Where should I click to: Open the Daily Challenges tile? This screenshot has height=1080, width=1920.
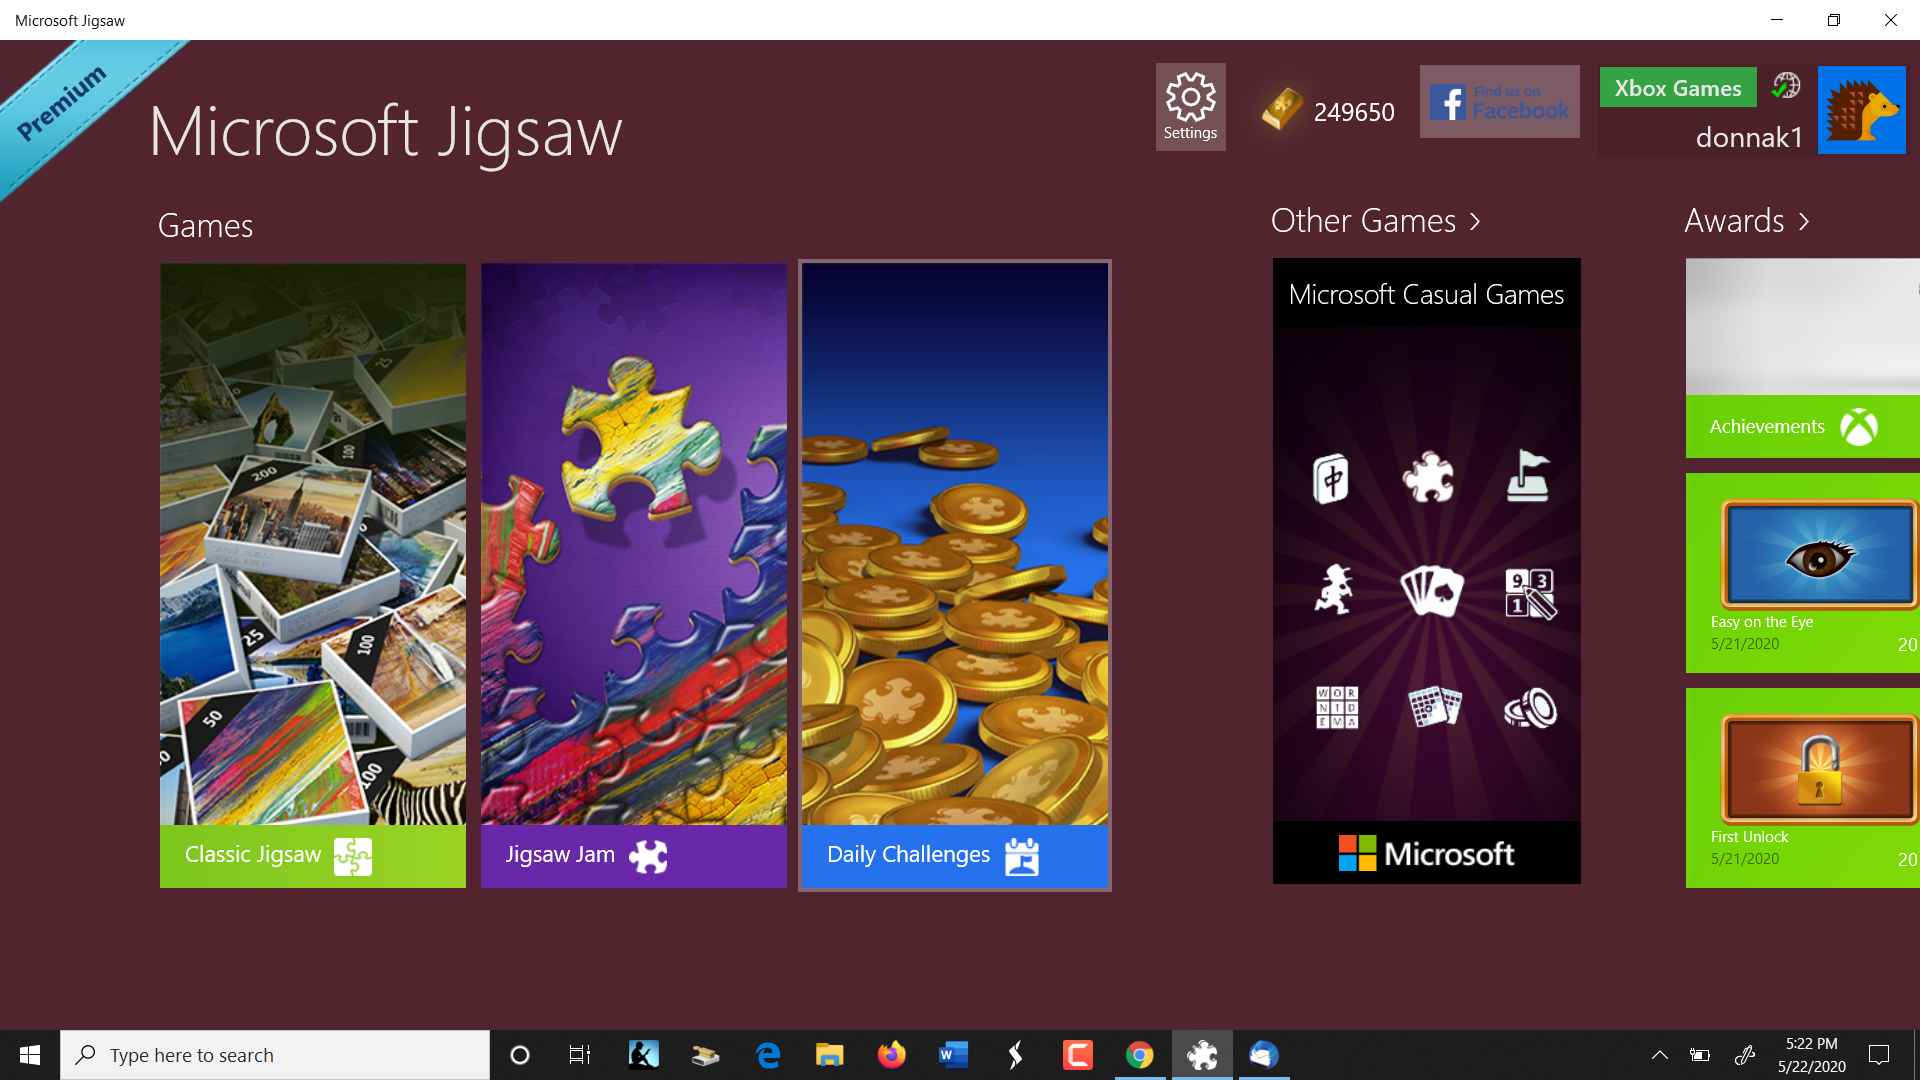click(x=954, y=575)
